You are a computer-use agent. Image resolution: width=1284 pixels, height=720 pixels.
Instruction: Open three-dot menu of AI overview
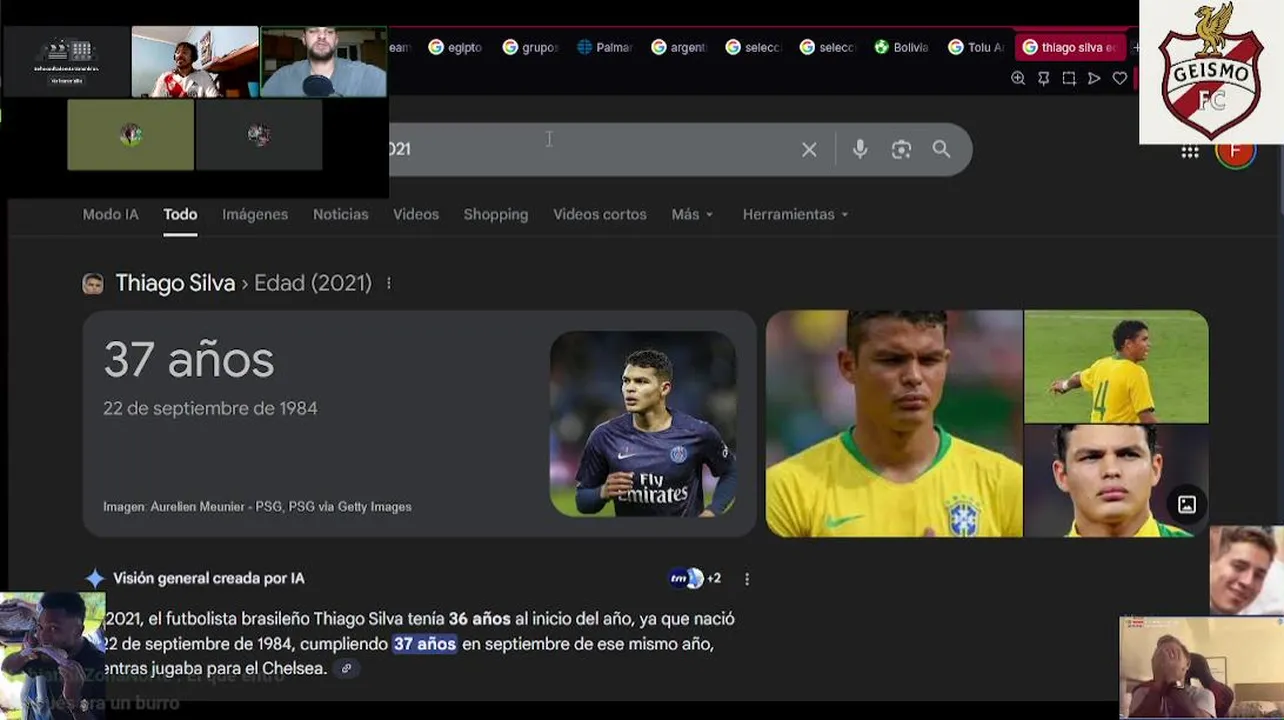[746, 578]
